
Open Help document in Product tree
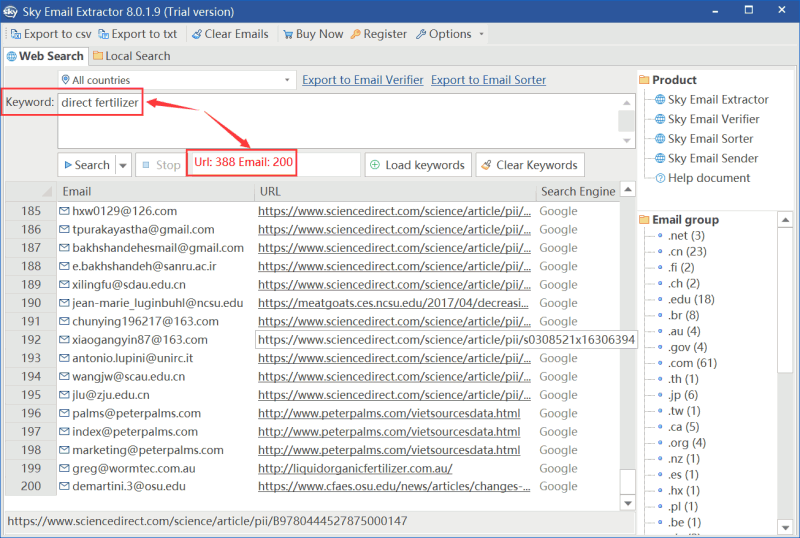(x=709, y=178)
